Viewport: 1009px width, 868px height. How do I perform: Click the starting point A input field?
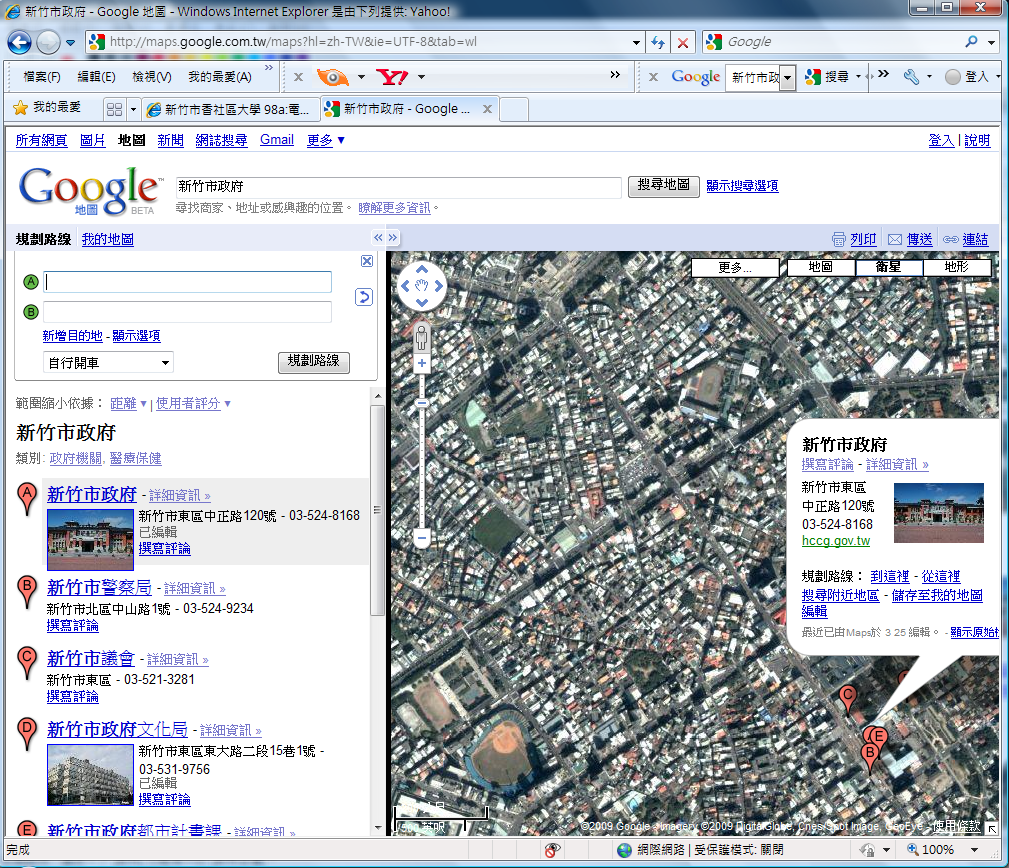187,282
